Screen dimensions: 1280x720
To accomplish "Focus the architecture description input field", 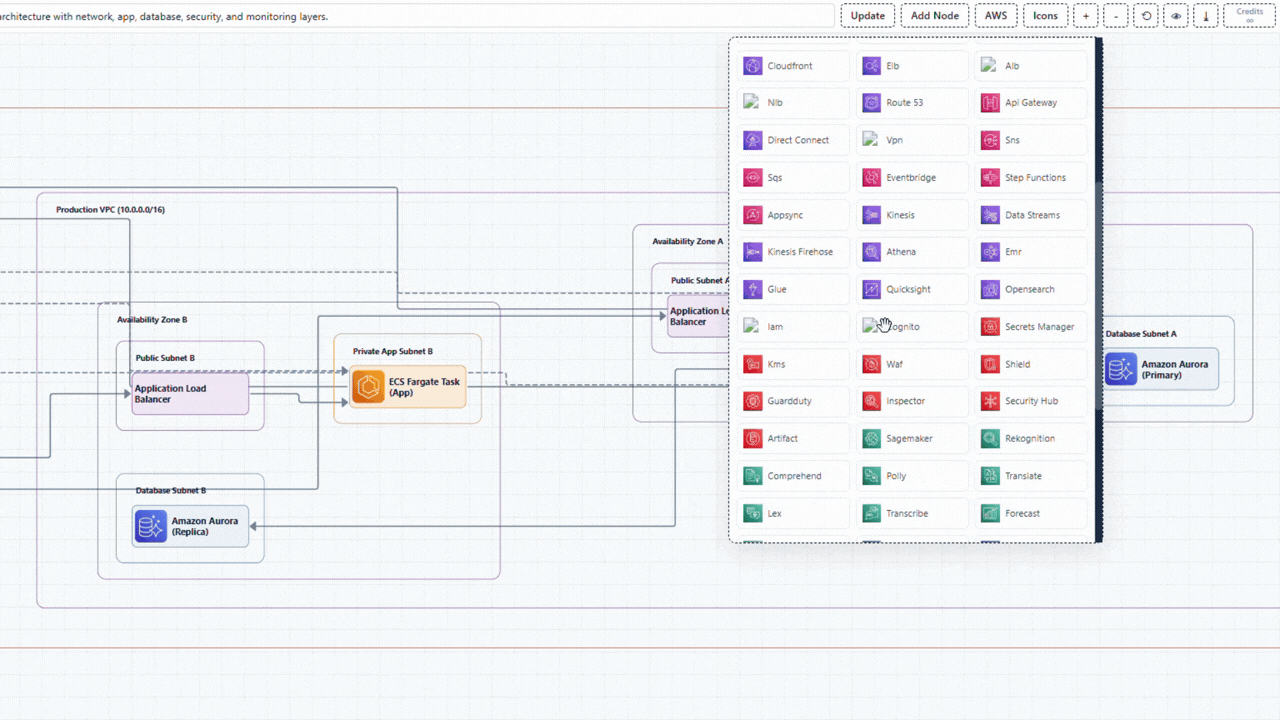I will coord(417,16).
